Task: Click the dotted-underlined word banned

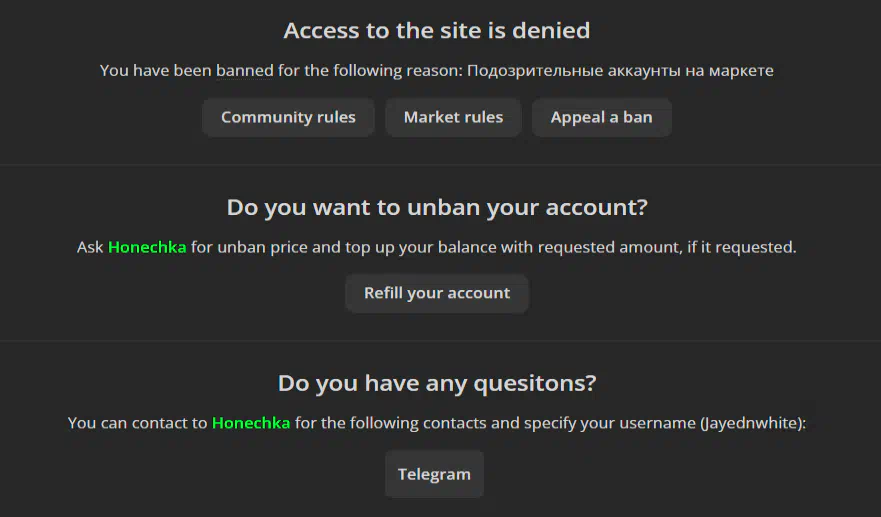Action: pyautogui.click(x=244, y=71)
